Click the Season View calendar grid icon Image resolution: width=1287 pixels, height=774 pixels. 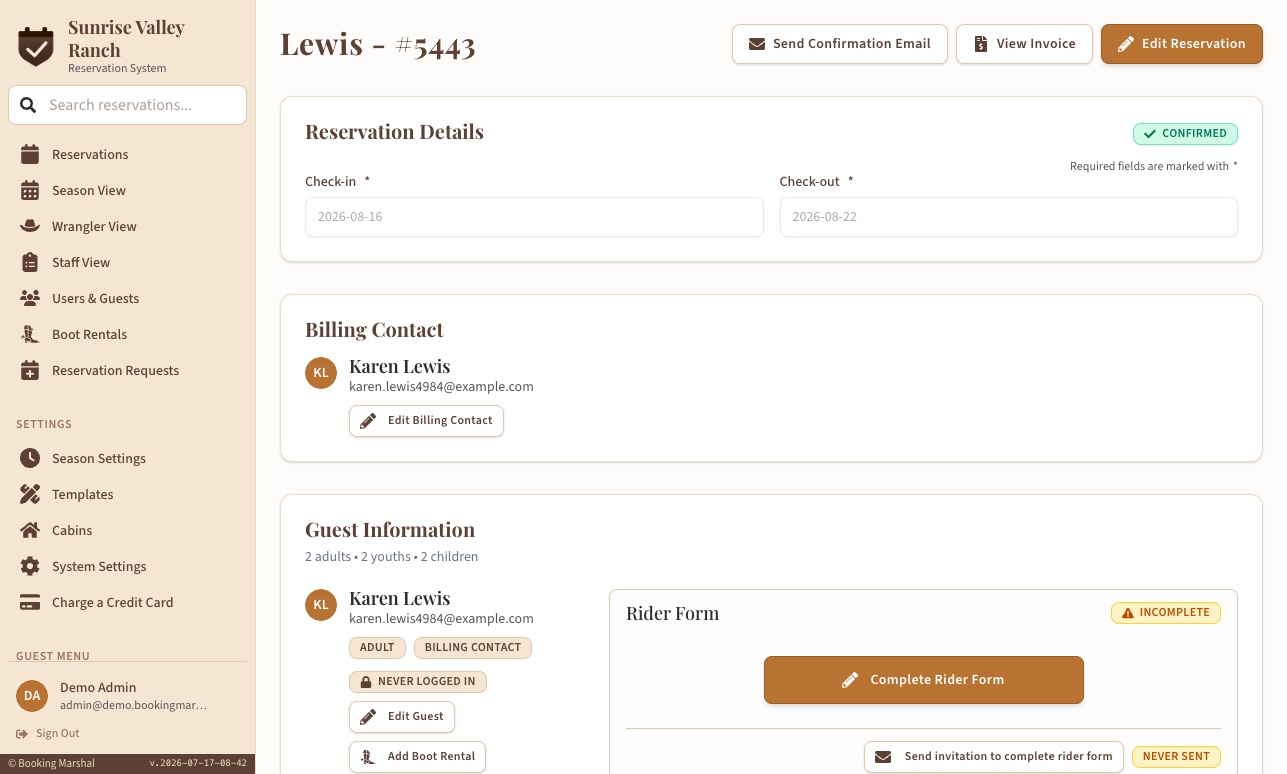30,190
